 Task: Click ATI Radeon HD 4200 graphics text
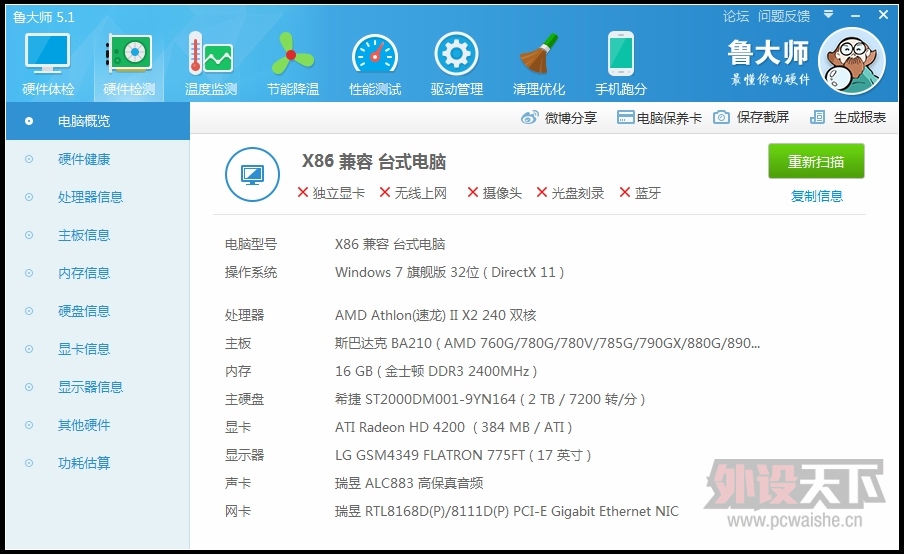[453, 427]
